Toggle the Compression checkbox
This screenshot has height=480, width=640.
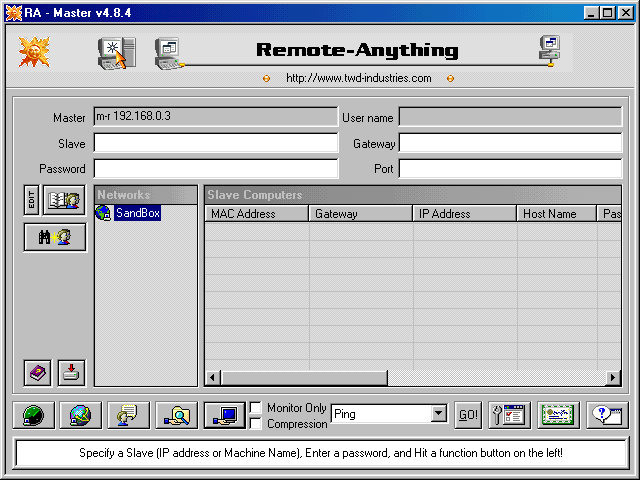[256, 424]
